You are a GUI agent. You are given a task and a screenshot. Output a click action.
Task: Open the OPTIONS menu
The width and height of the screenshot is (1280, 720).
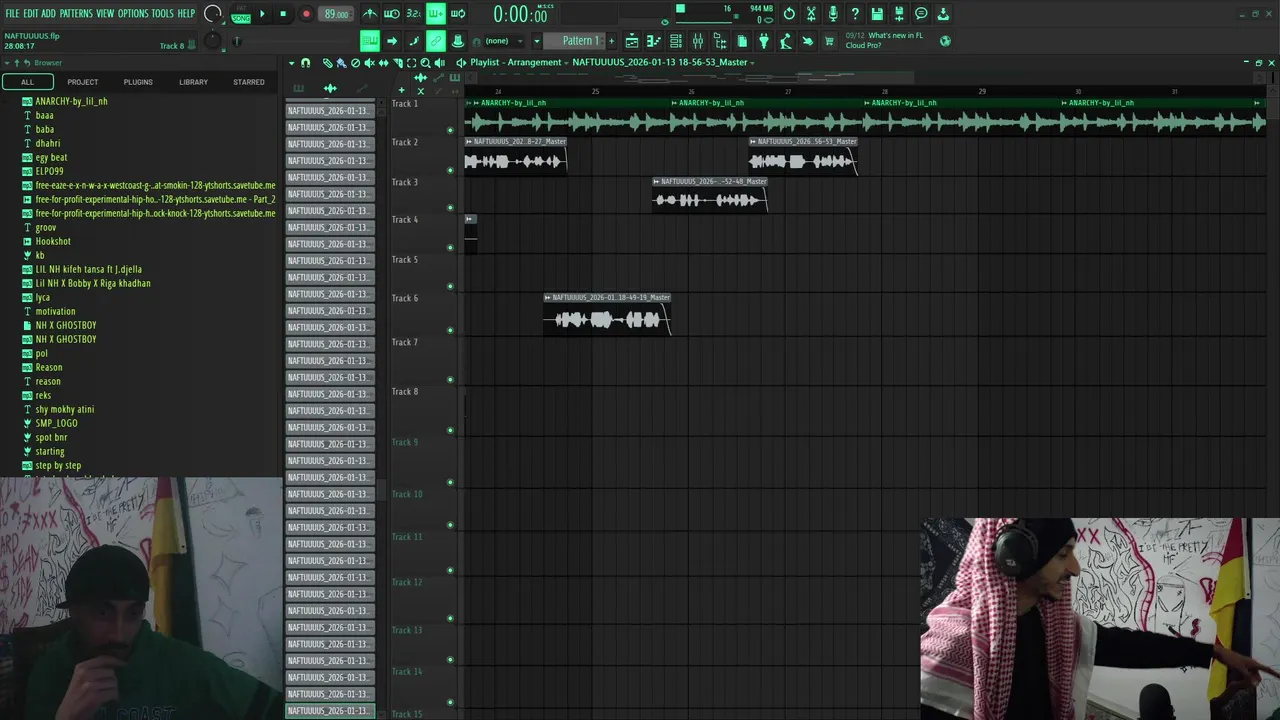click(133, 14)
